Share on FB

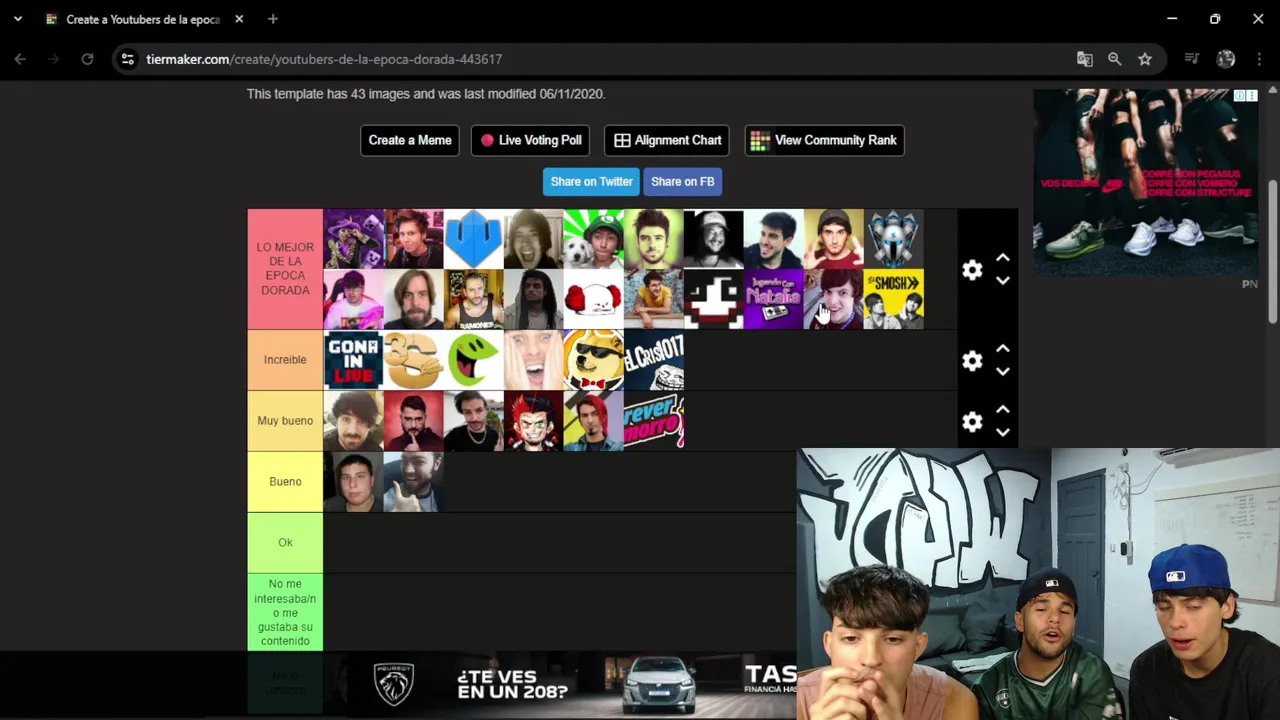(x=682, y=181)
